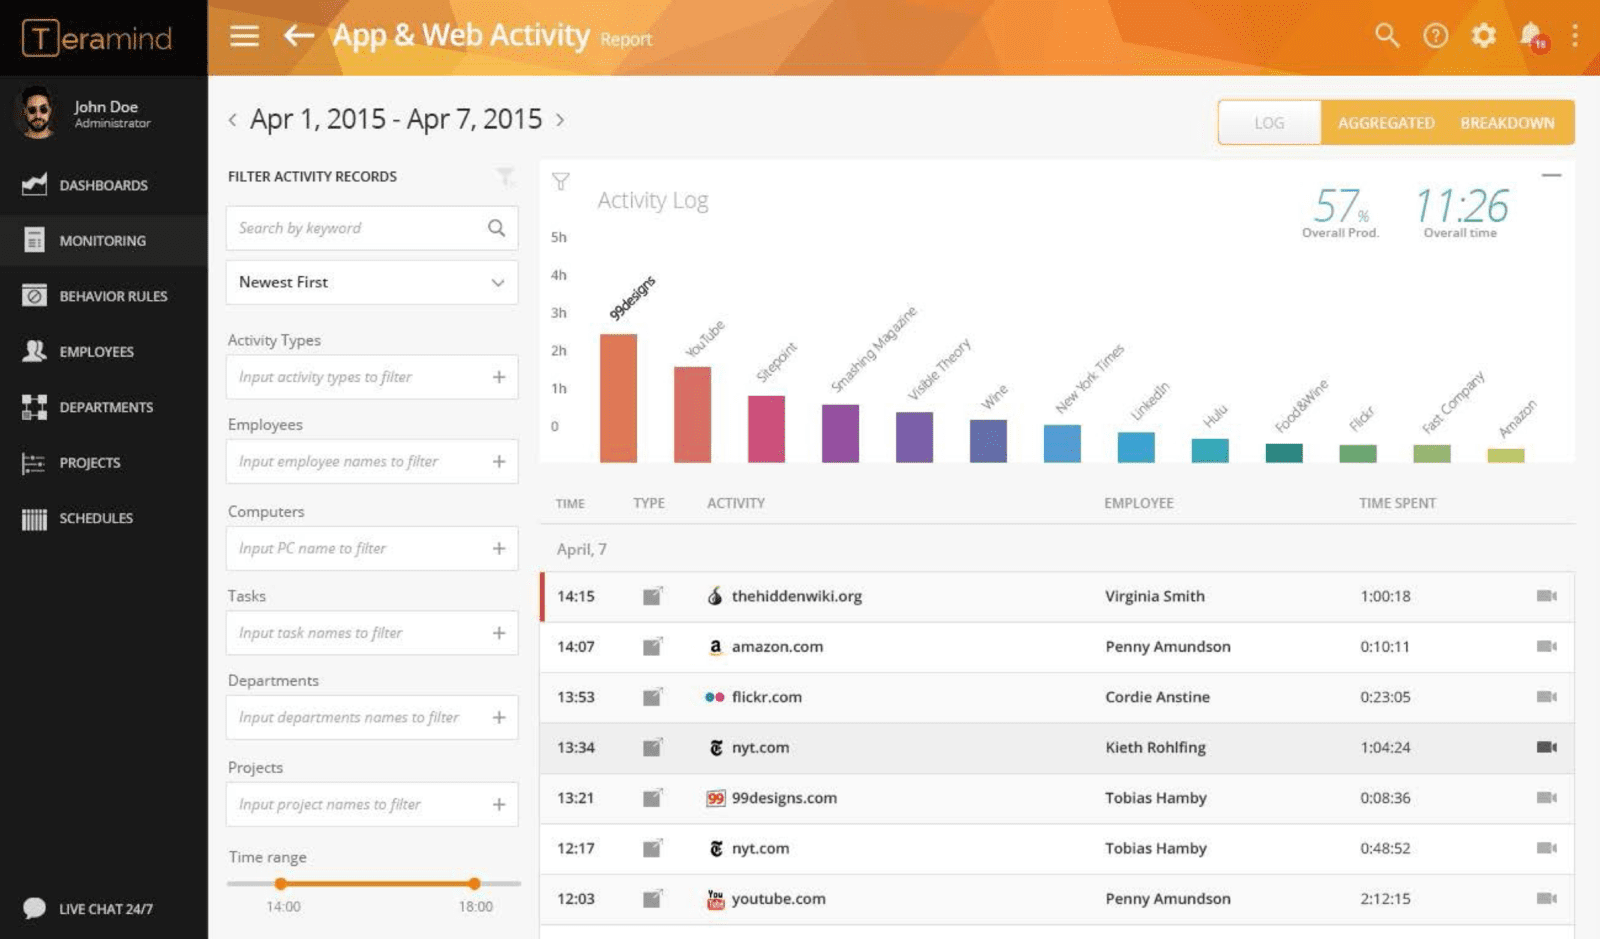
Task: Go to the next date range
Action: [x=560, y=120]
